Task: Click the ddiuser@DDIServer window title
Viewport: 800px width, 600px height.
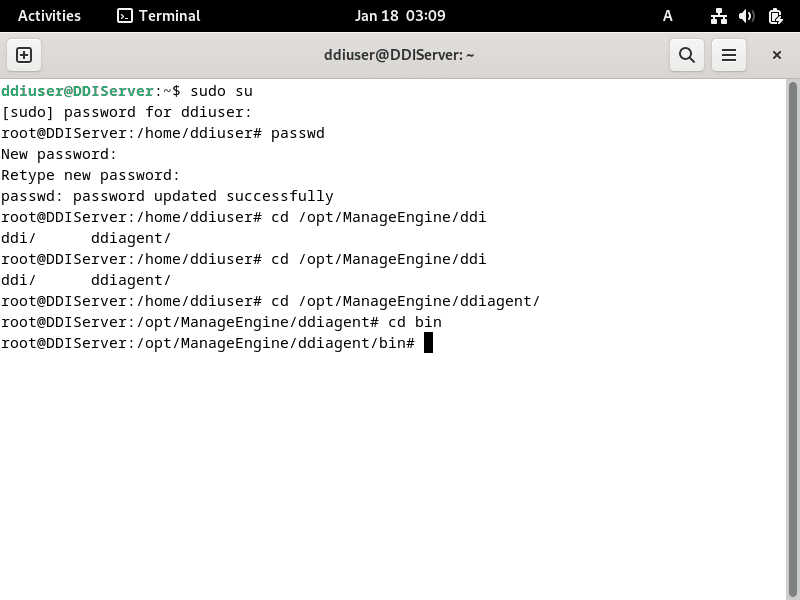Action: click(400, 55)
